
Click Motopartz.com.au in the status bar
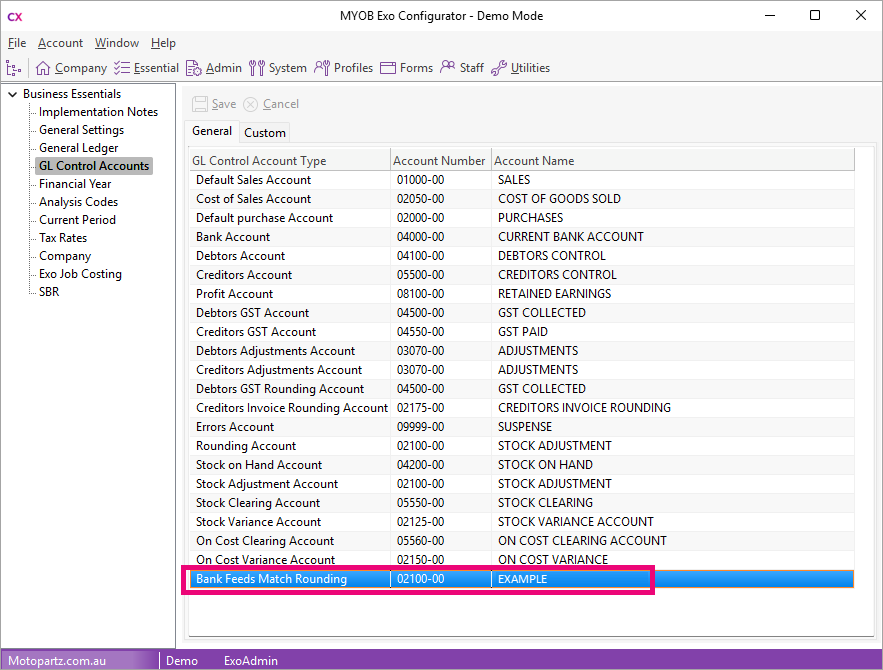(57, 661)
